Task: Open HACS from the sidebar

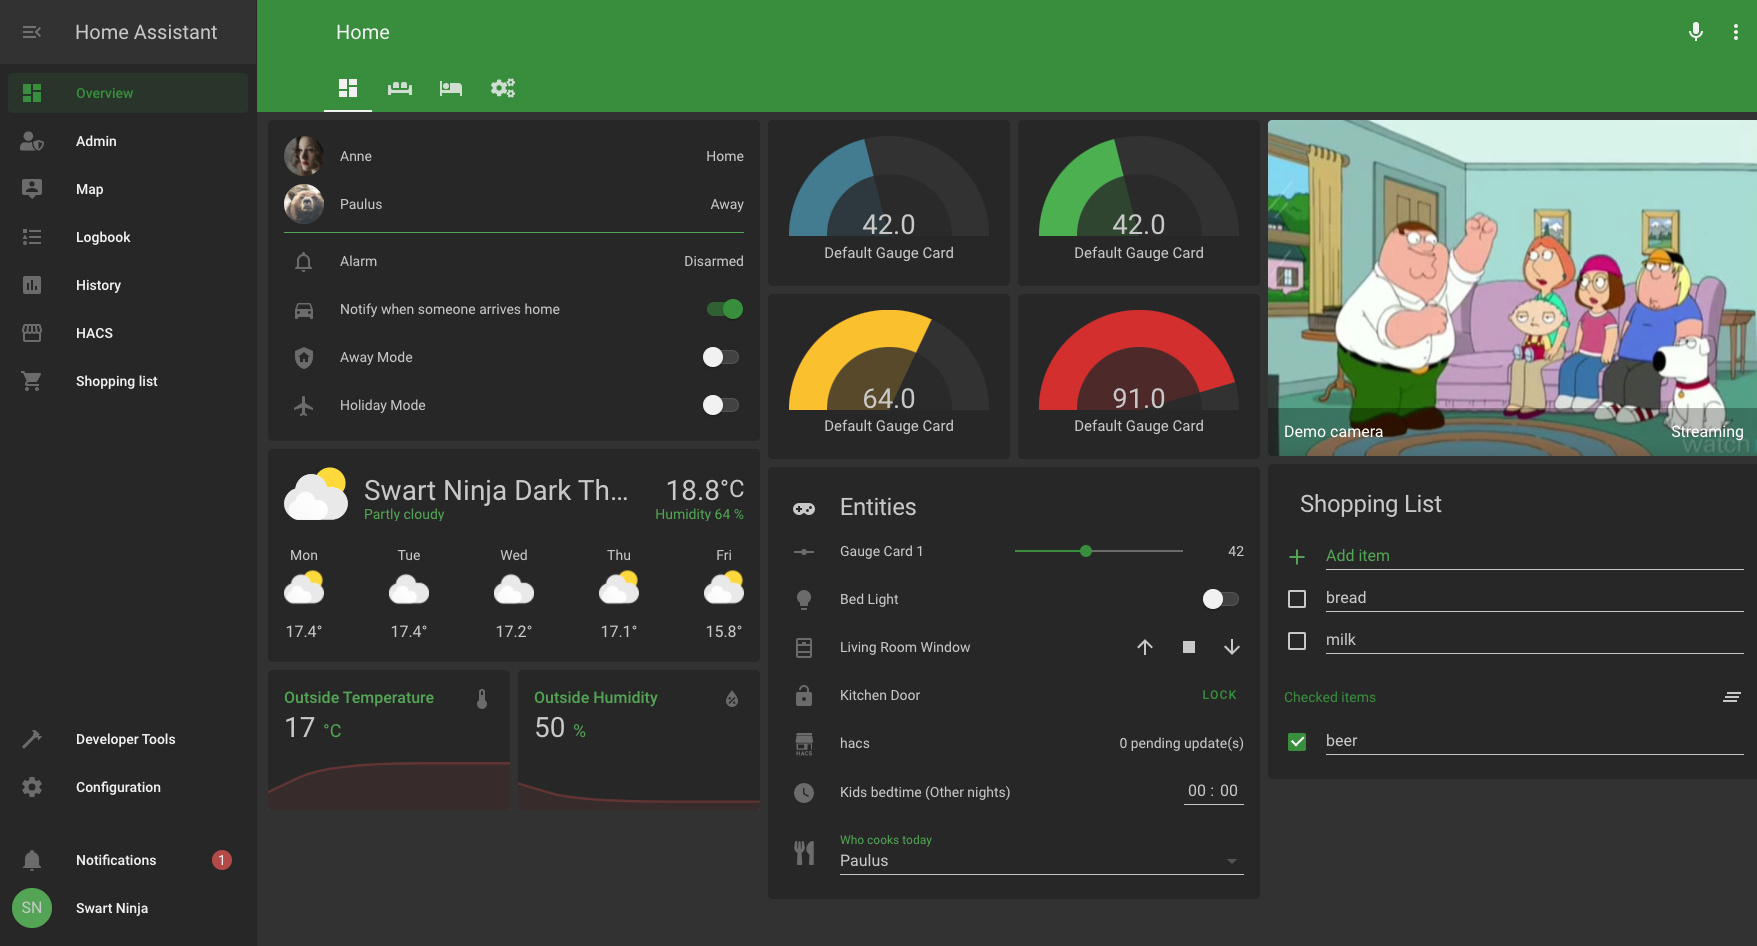Action: point(94,333)
